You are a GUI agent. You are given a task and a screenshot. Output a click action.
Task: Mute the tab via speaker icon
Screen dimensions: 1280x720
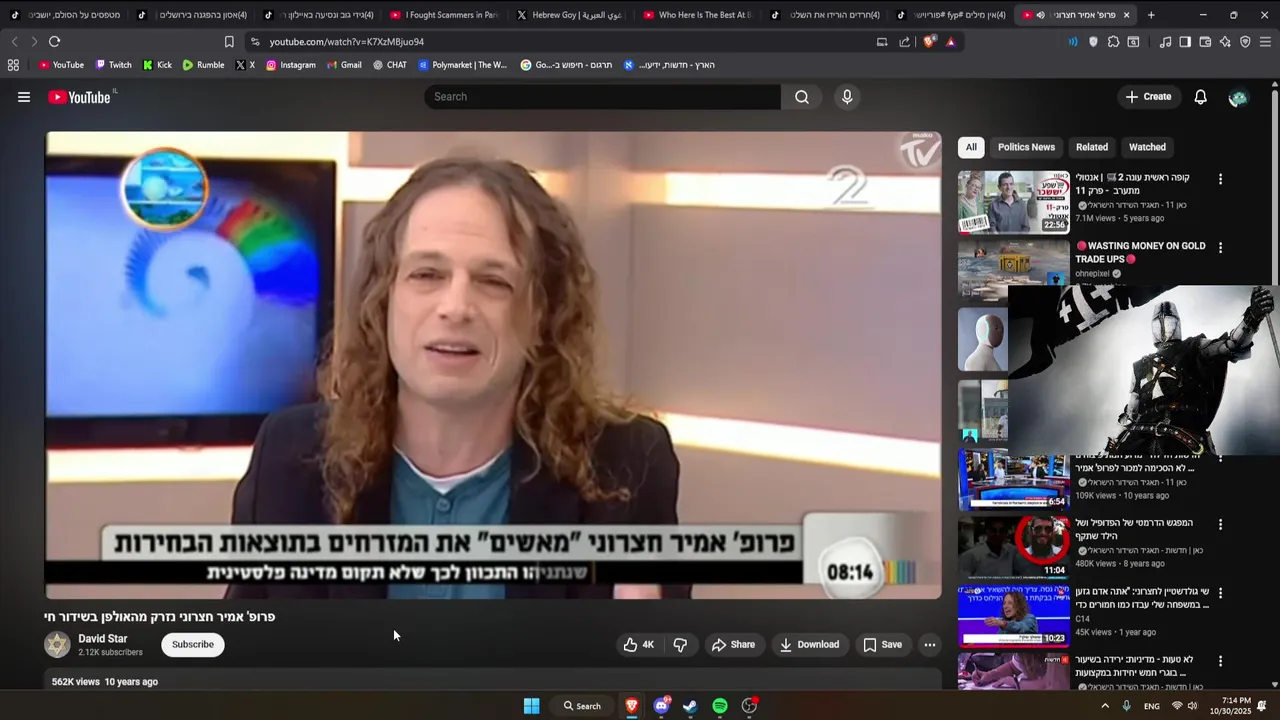pyautogui.click(x=1040, y=15)
